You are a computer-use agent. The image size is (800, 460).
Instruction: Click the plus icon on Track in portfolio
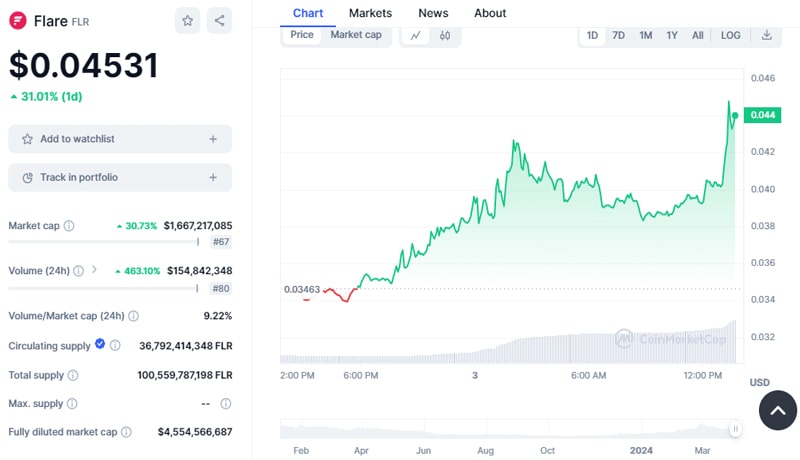click(213, 177)
